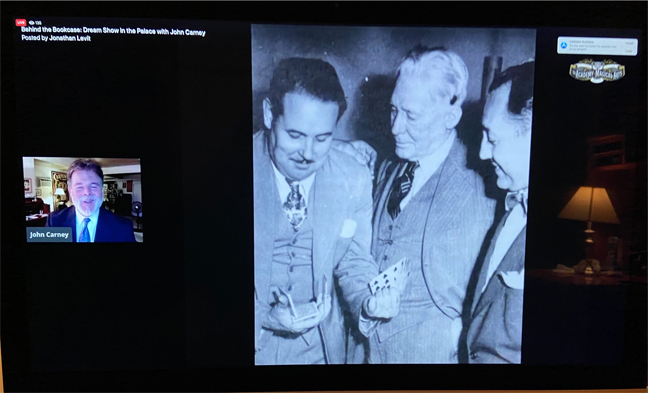Click the deck of cards held in photo
The image size is (648, 393).
pos(306,309)
